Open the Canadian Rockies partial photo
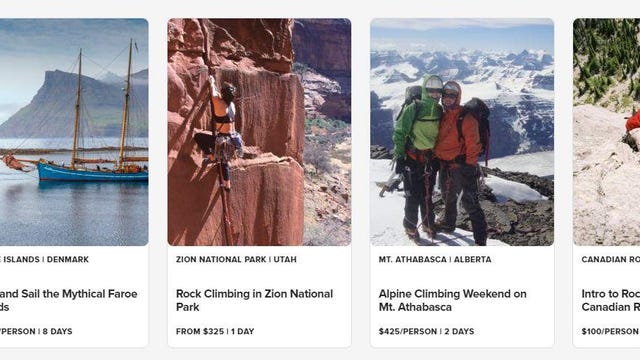The width and height of the screenshot is (640, 360). point(607,132)
